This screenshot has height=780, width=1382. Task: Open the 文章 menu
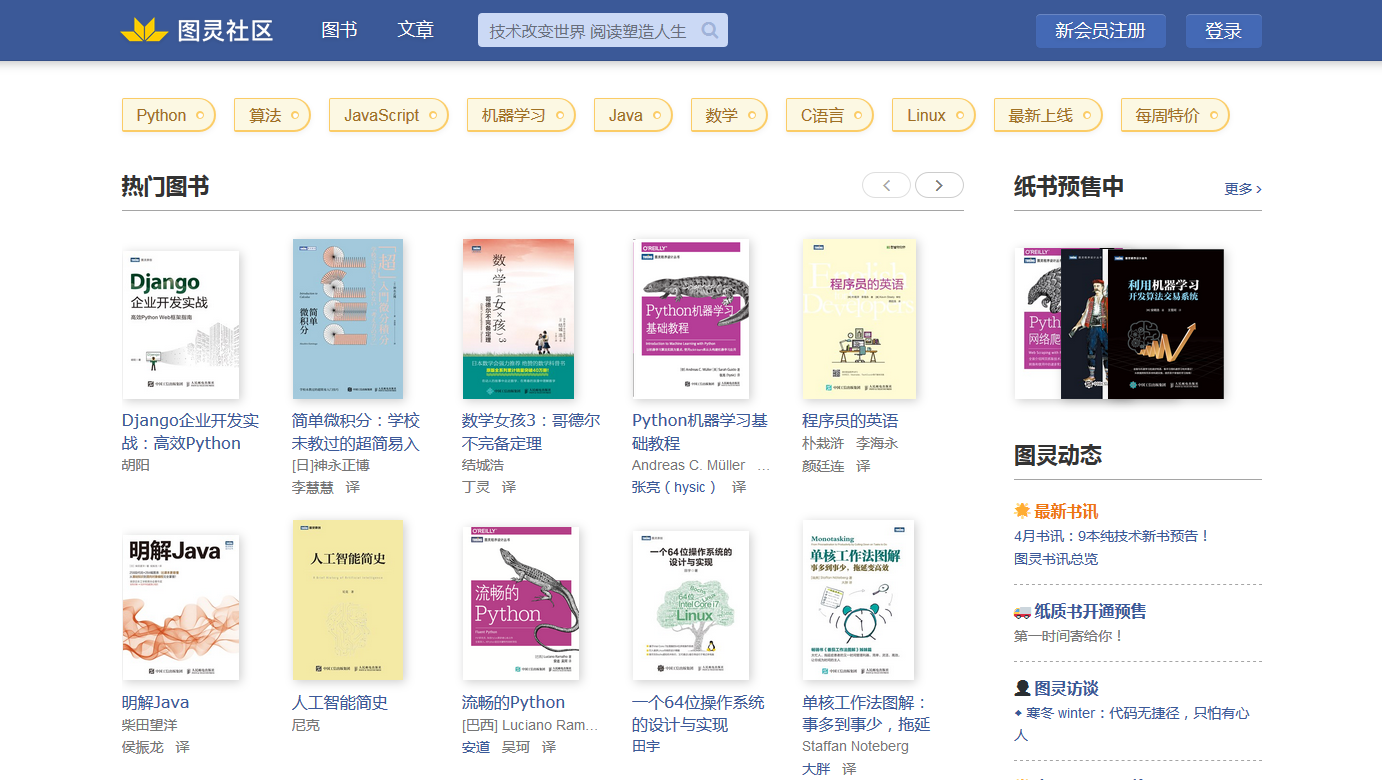[x=415, y=29]
